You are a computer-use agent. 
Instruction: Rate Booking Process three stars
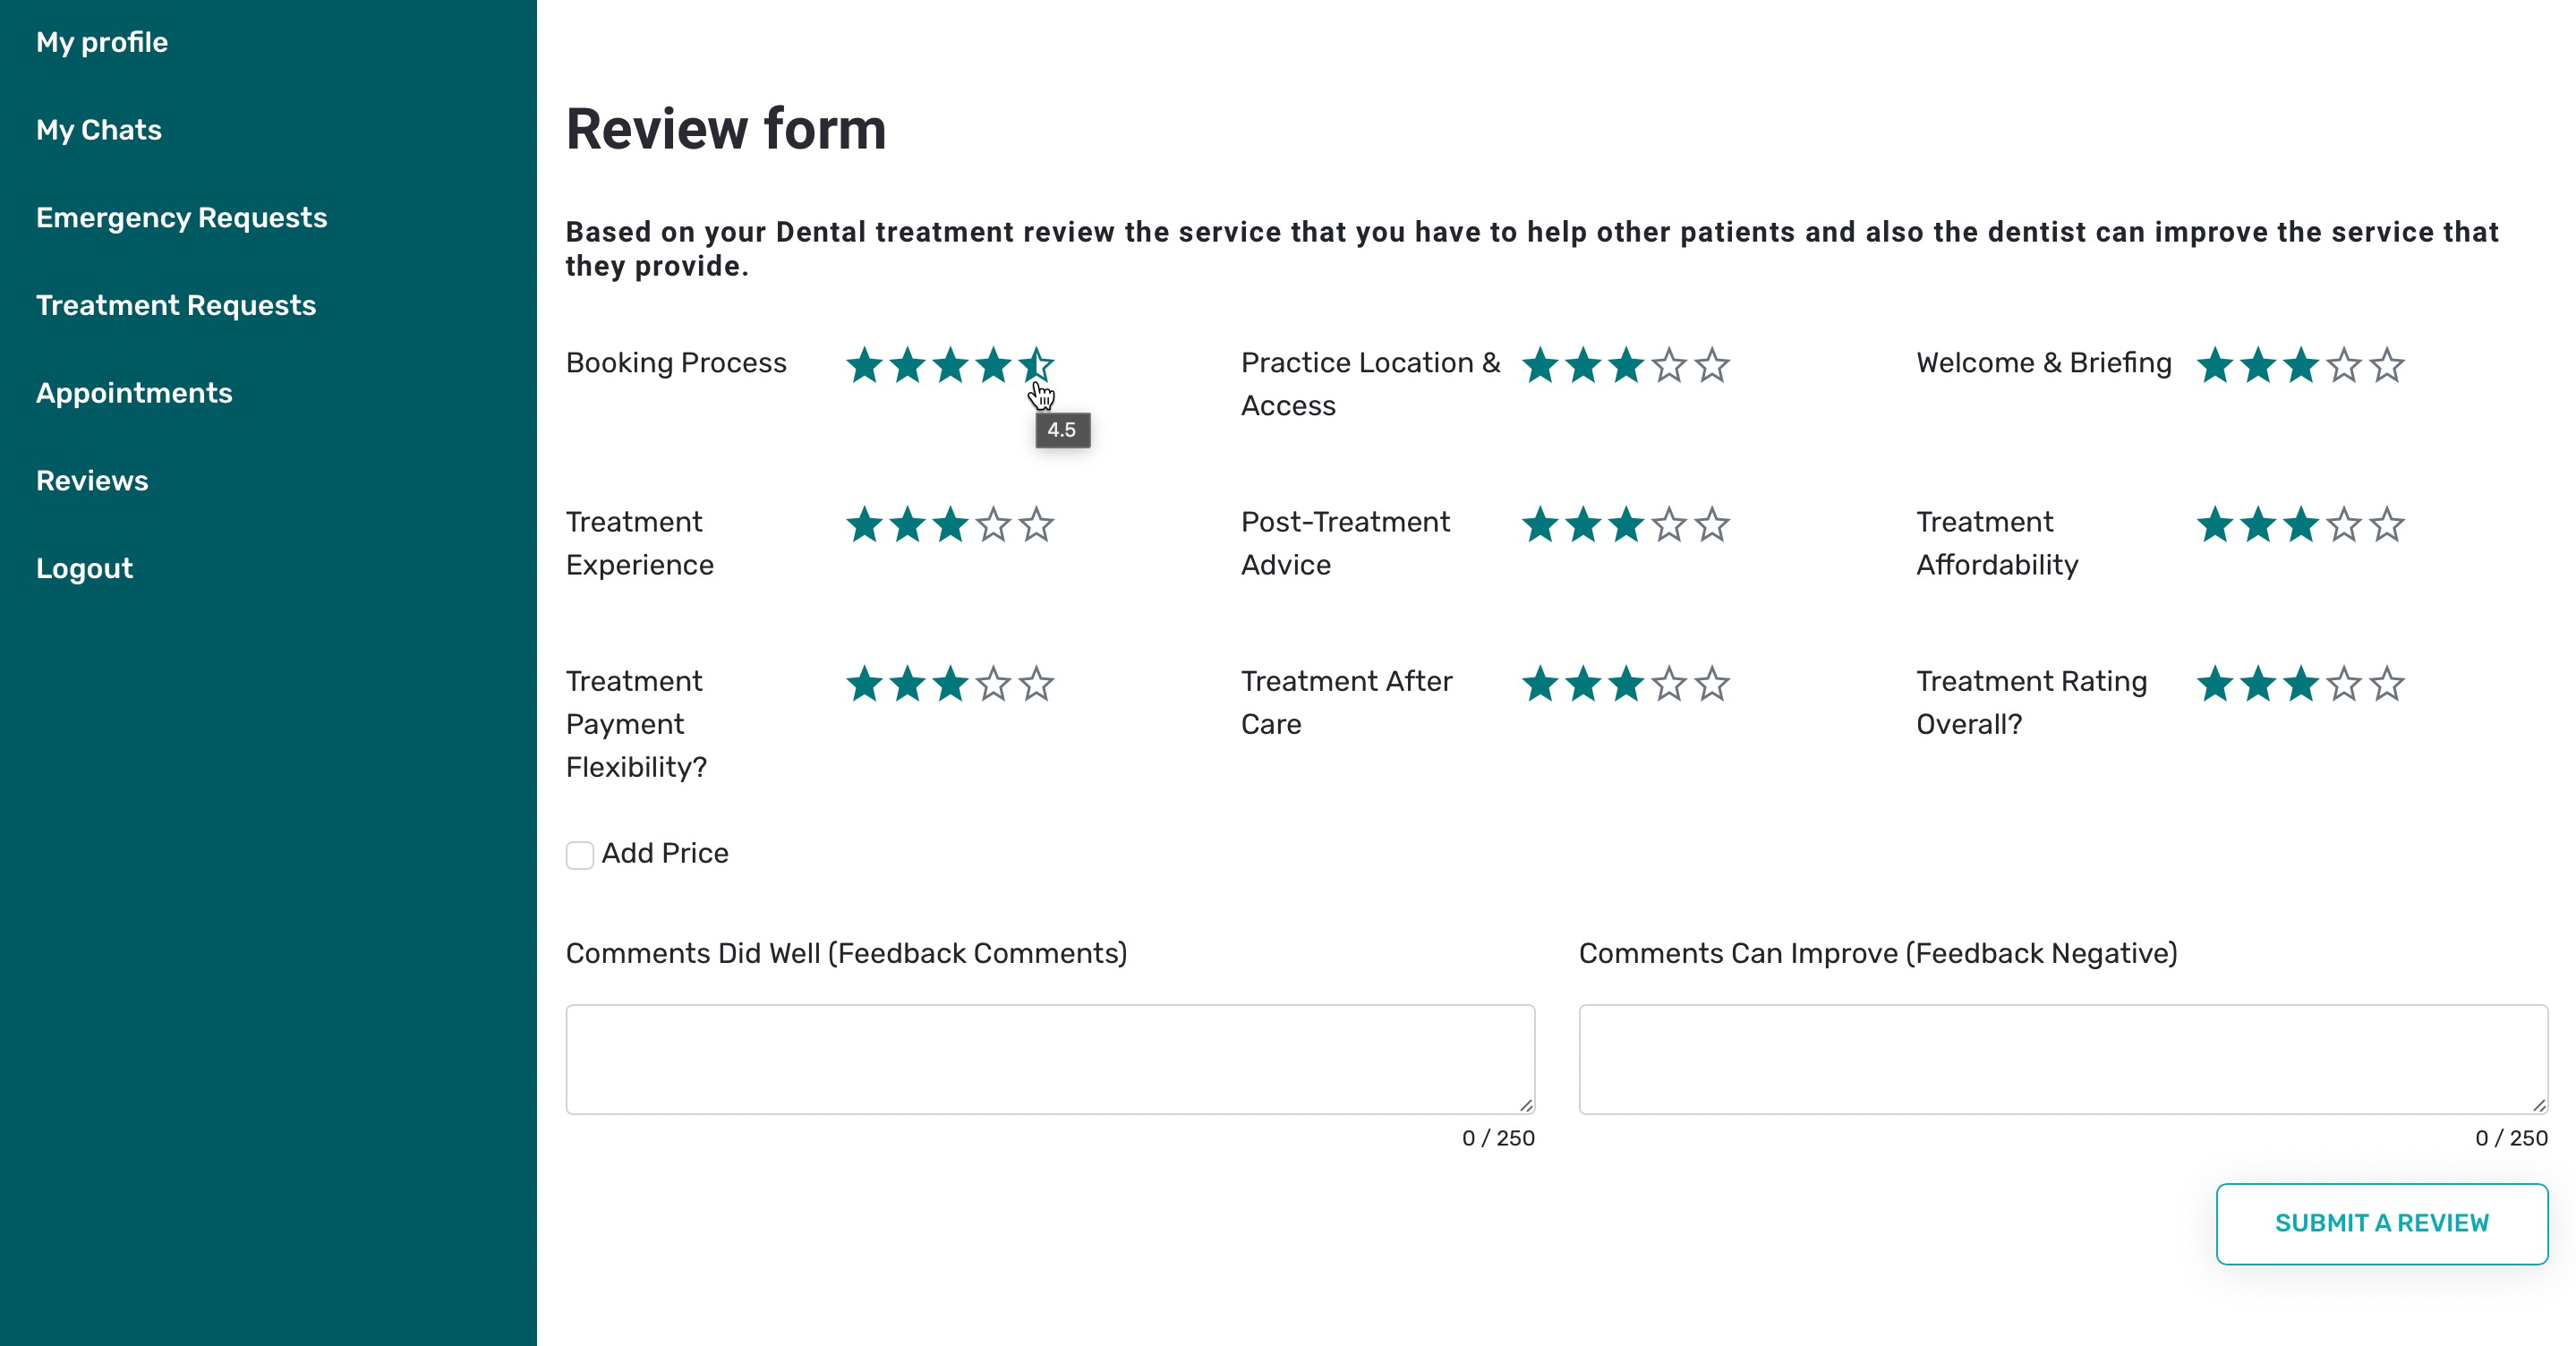point(951,365)
